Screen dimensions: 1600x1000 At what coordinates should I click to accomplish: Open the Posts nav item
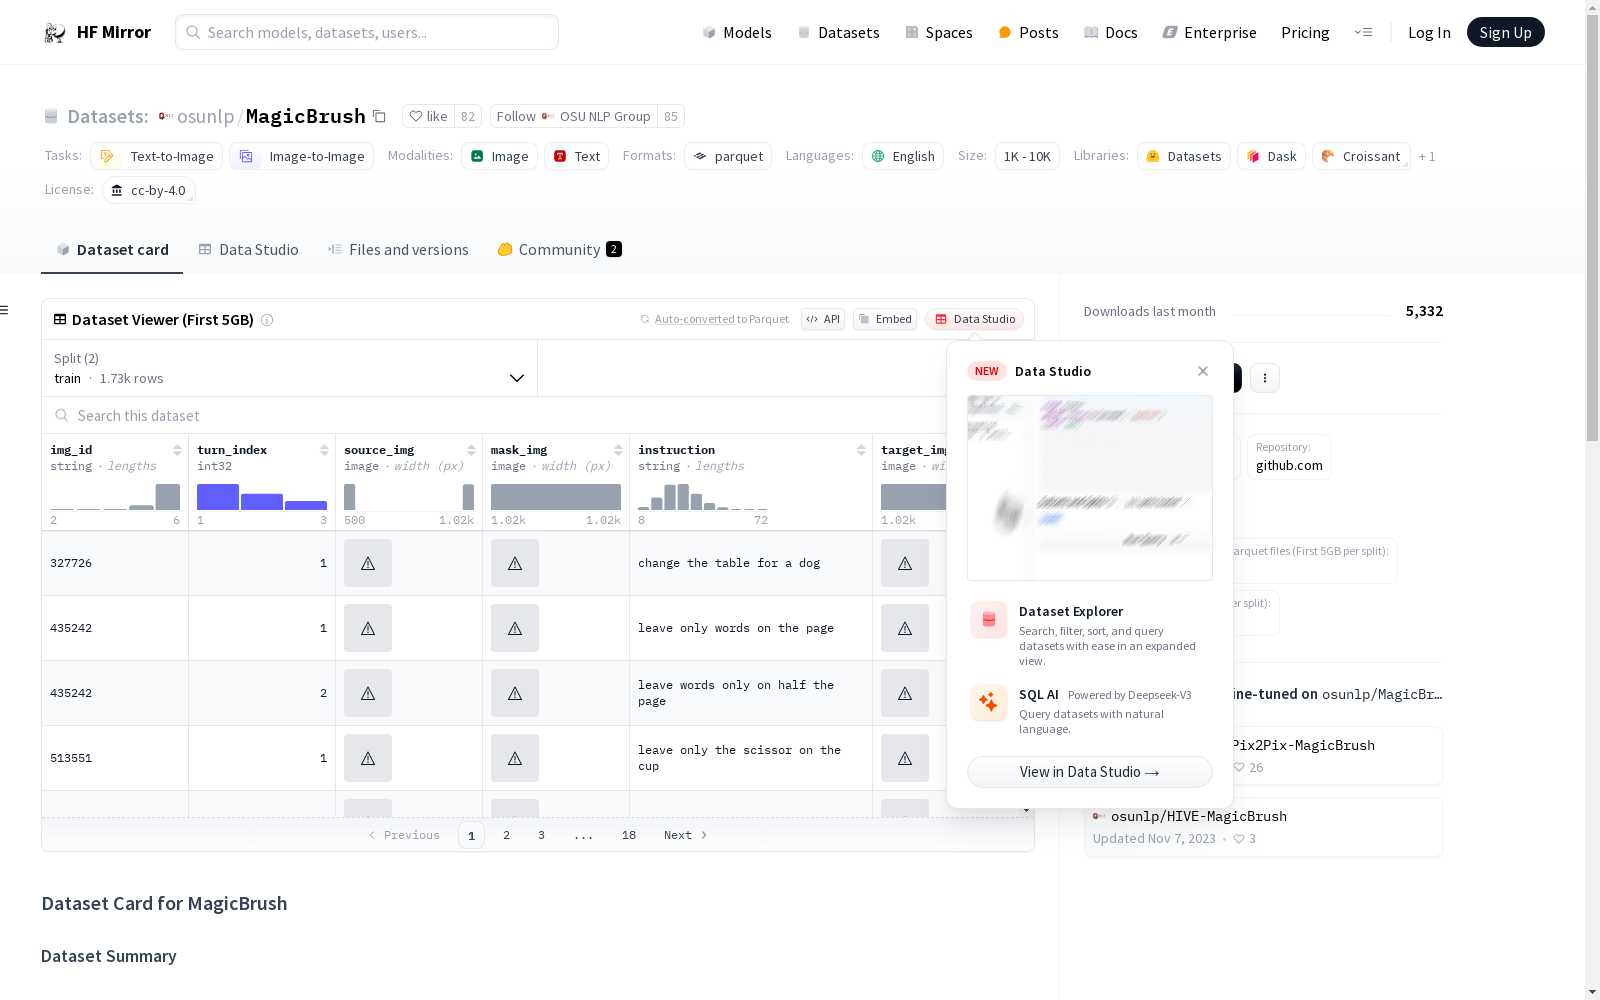click(x=1028, y=32)
